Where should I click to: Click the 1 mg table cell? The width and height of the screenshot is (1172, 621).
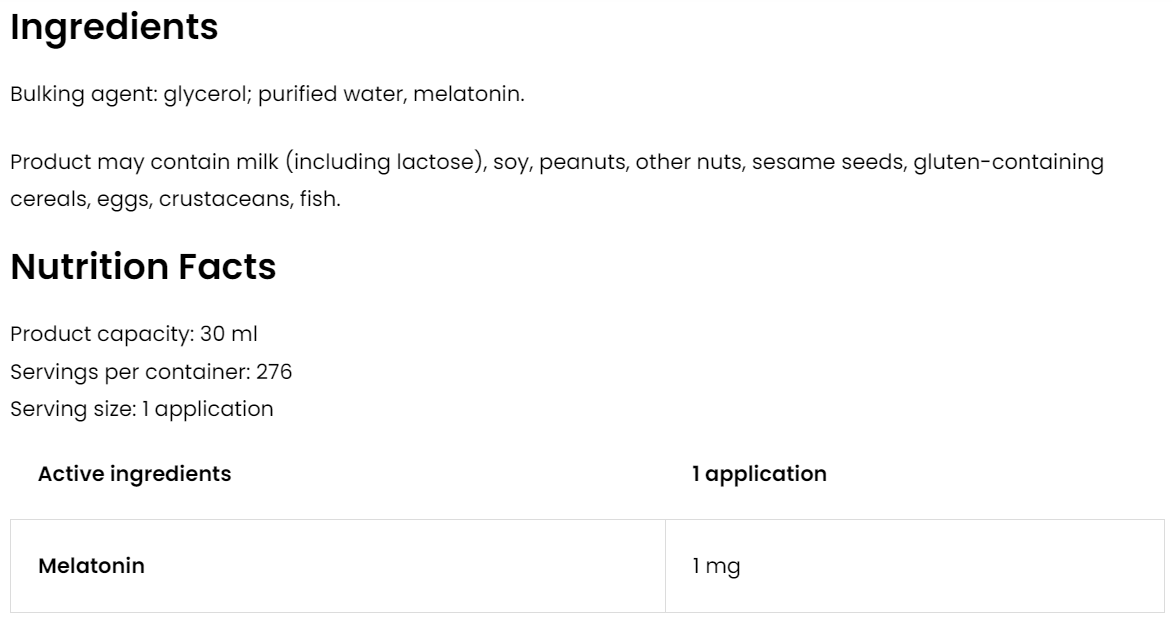tap(716, 566)
